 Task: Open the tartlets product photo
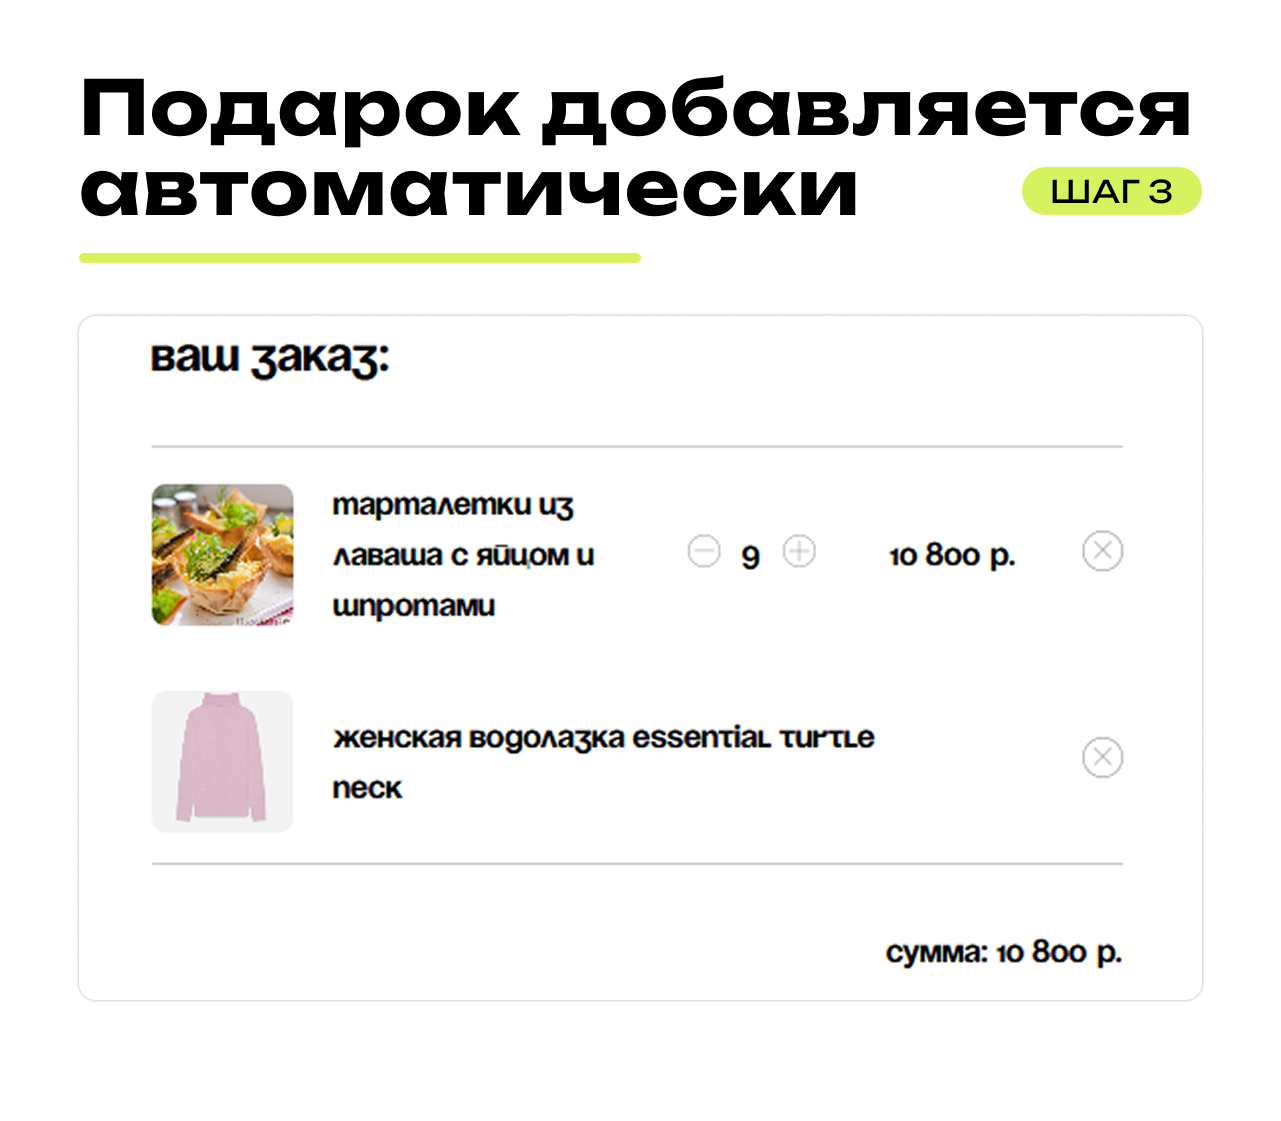coord(223,555)
